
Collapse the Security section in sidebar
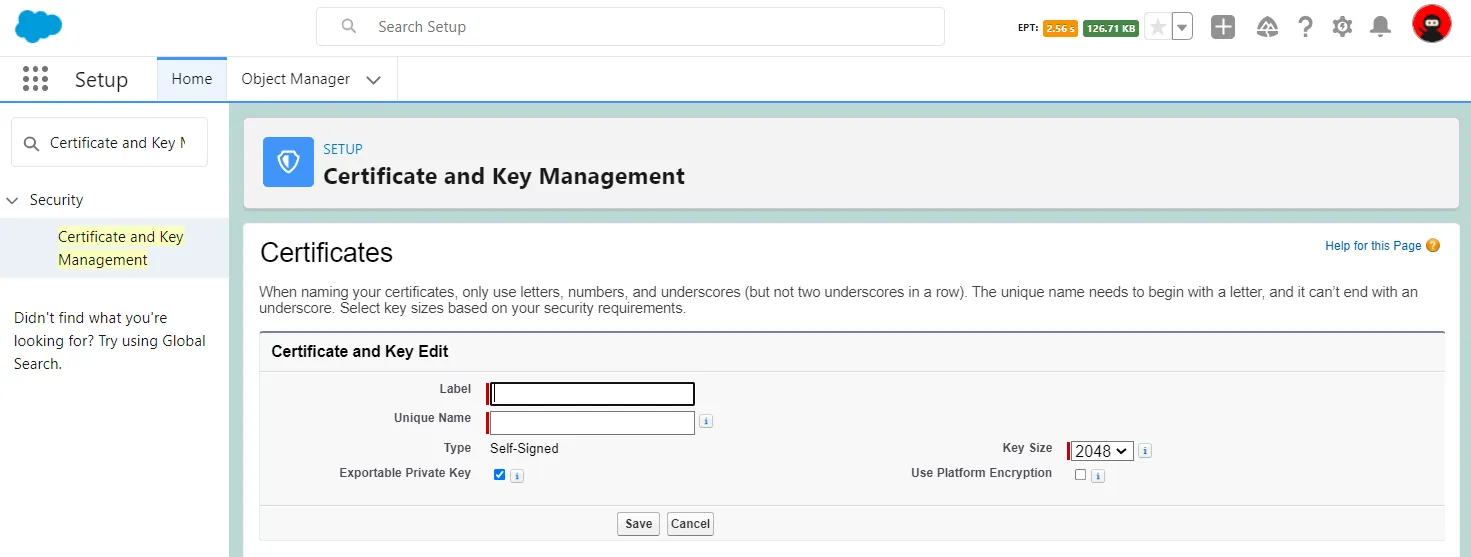coord(13,200)
